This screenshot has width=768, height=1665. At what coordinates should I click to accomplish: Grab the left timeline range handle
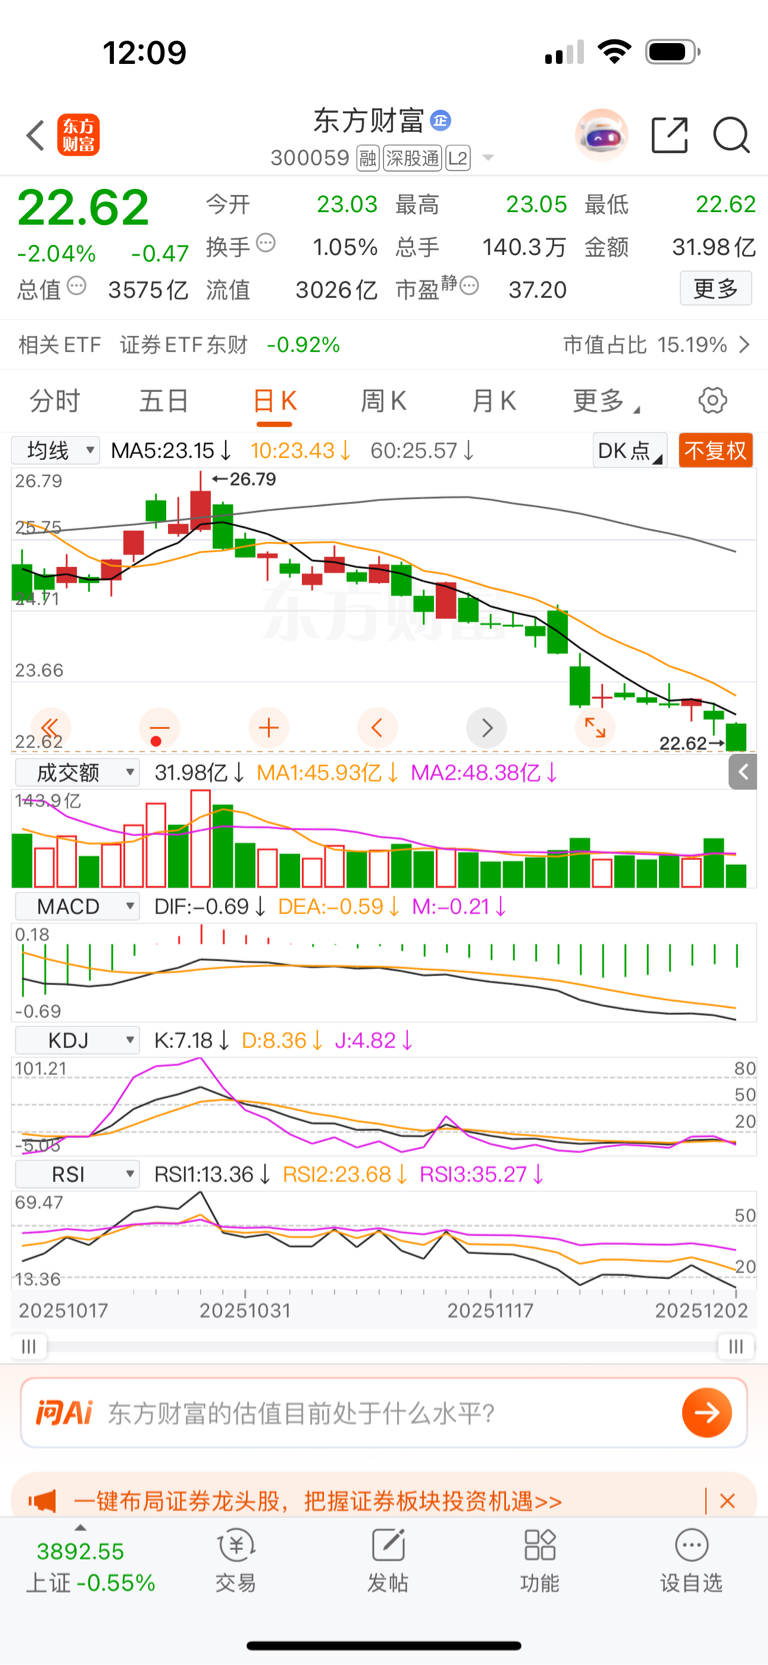click(29, 1347)
